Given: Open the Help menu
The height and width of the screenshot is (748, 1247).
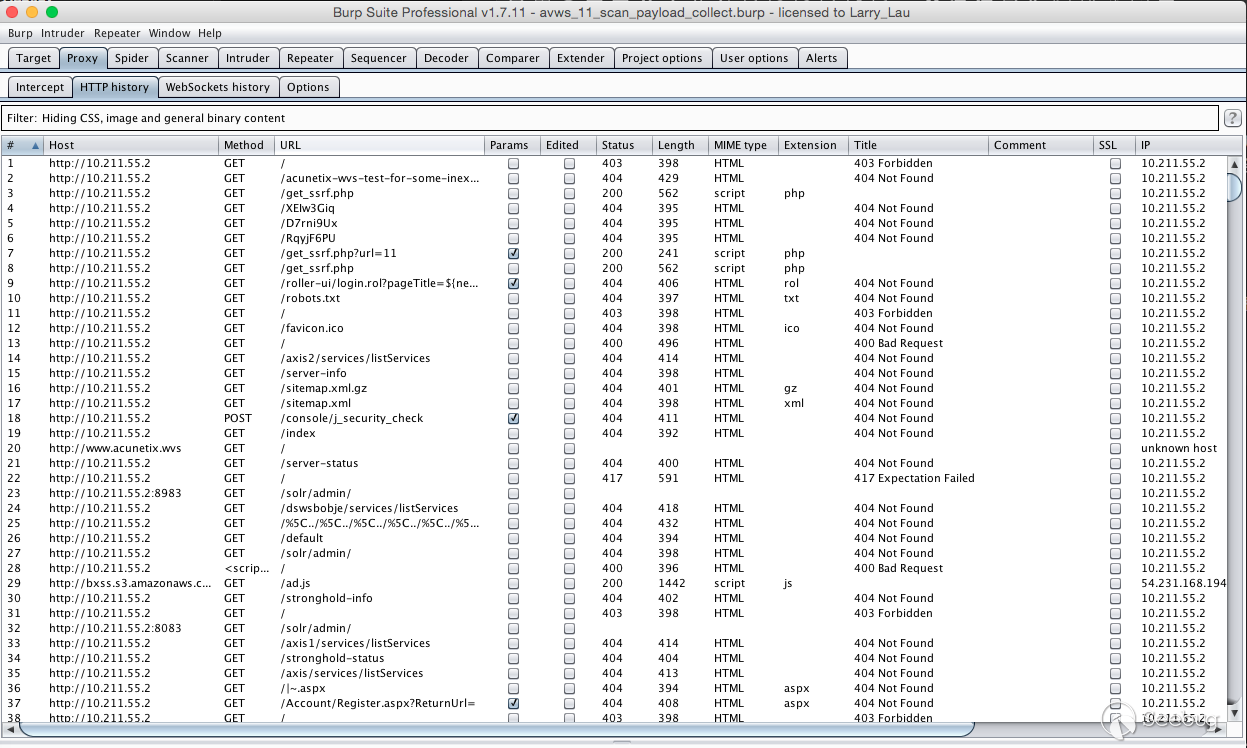Looking at the screenshot, I should (210, 33).
